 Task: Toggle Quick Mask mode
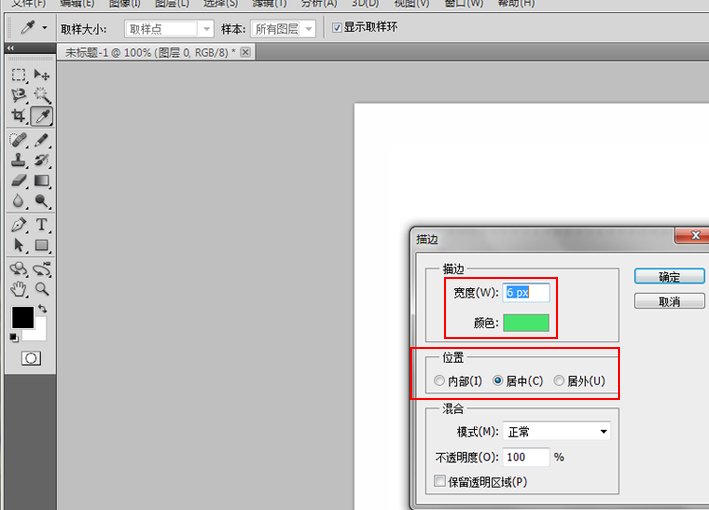pyautogui.click(x=31, y=359)
